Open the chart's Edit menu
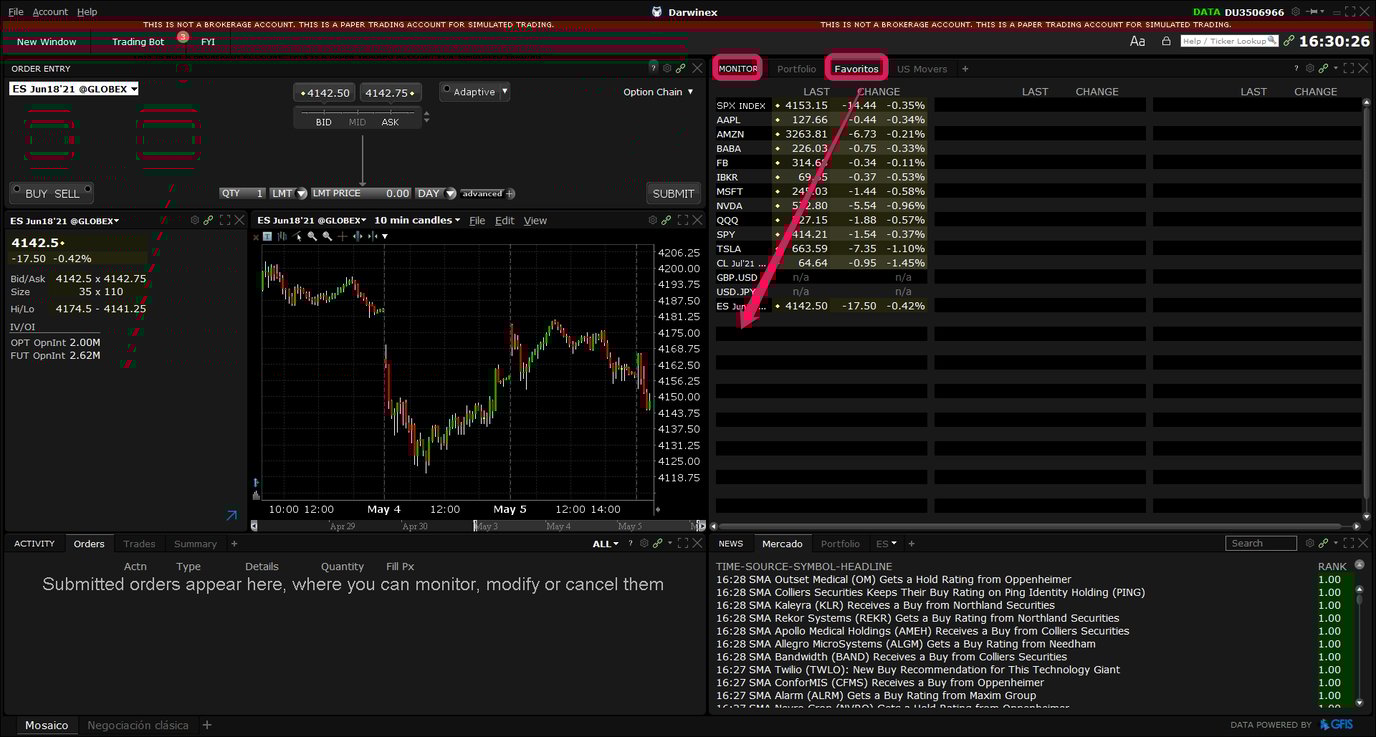This screenshot has height=737, width=1376. (x=505, y=220)
